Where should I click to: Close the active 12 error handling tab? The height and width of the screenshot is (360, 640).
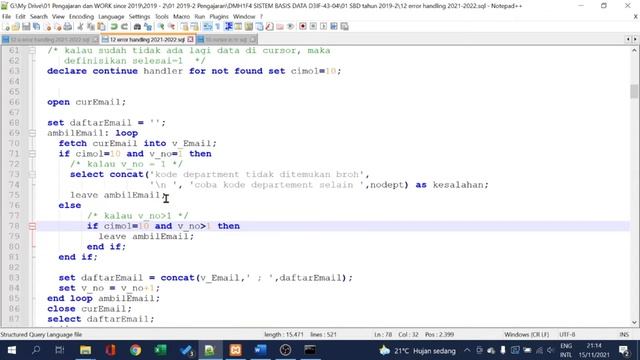coord(190,40)
